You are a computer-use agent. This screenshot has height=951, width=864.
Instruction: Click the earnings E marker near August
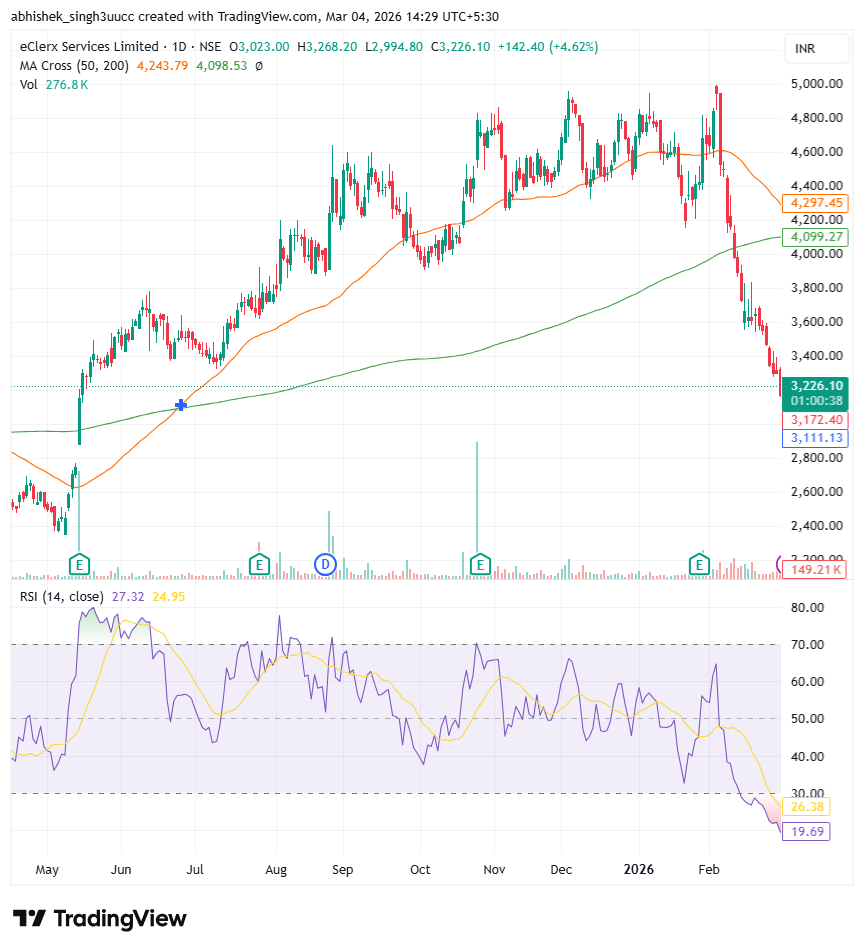259,565
